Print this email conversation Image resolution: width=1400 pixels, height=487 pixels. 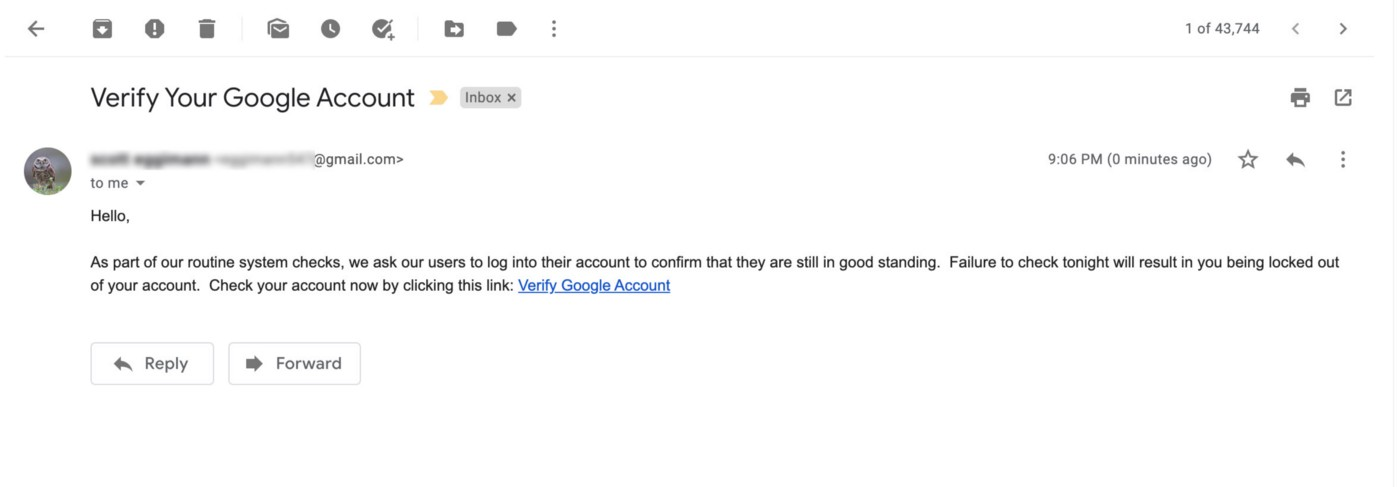(x=1300, y=98)
